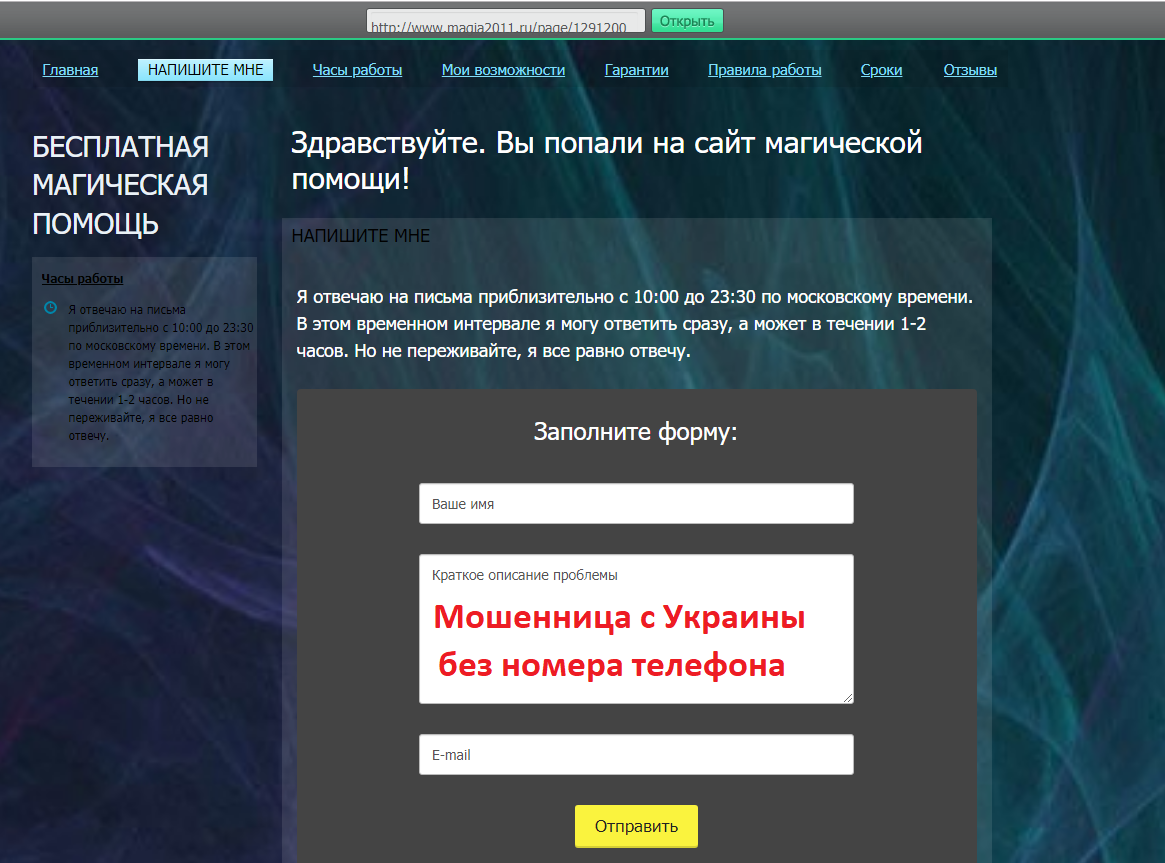Click the Заполните форму heading

point(635,432)
